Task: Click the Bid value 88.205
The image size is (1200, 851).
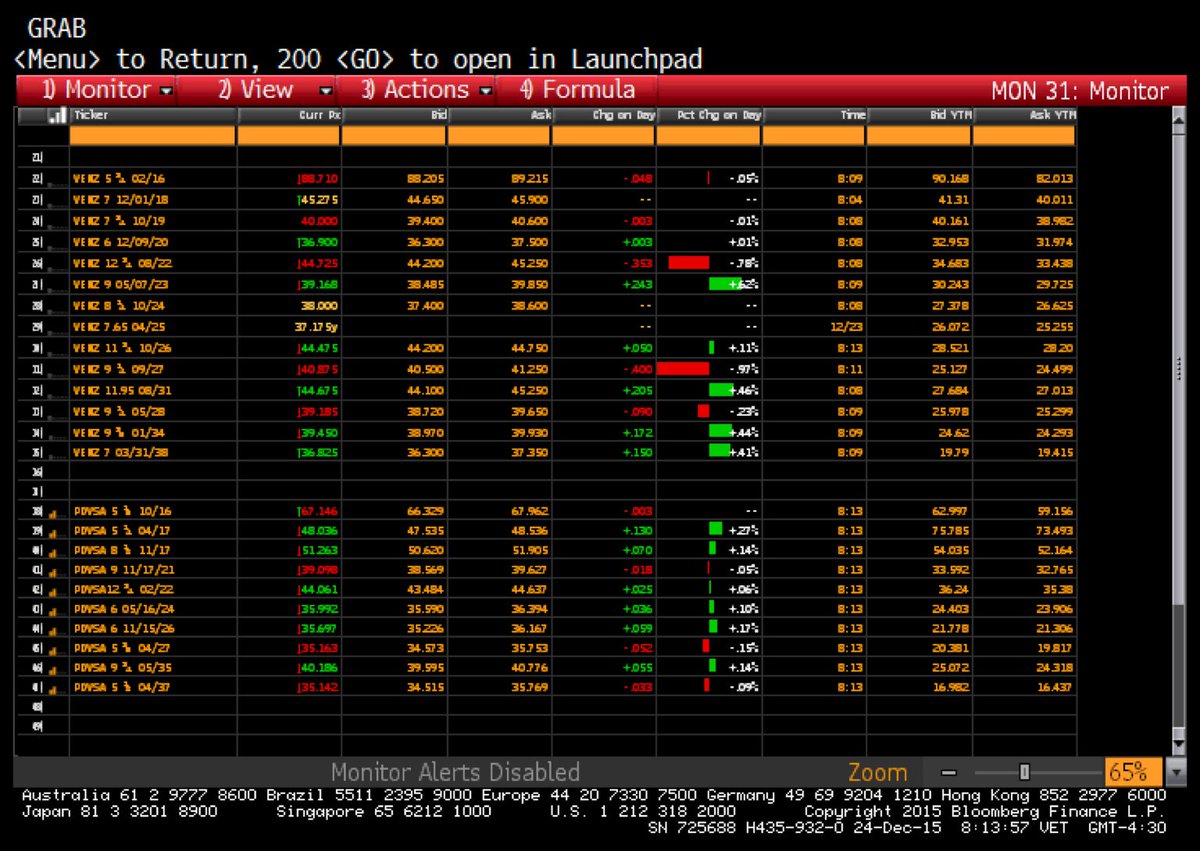Action: click(x=427, y=178)
